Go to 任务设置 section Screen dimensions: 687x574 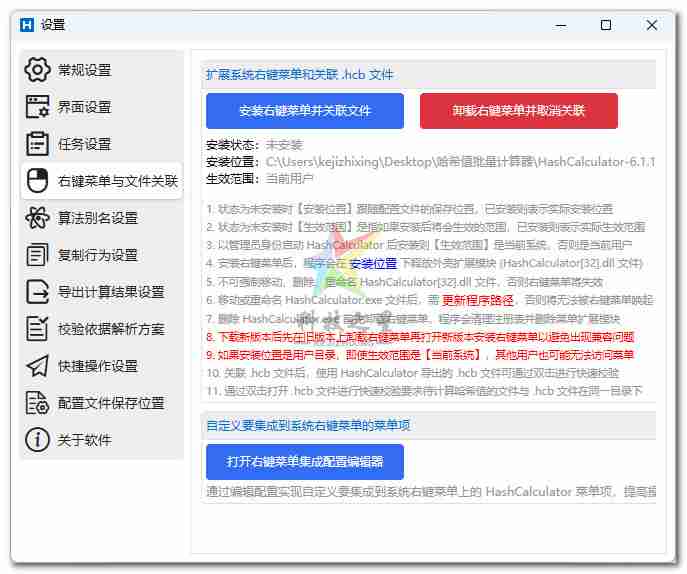(x=103, y=144)
